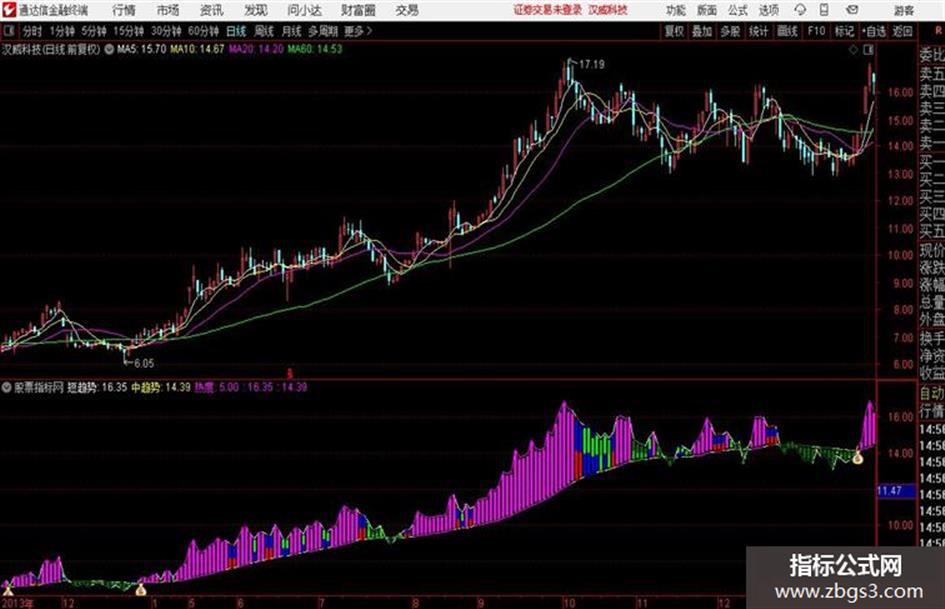Toggle the left side panel icon
Viewport: 945px width, 609px height.
[8, 31]
